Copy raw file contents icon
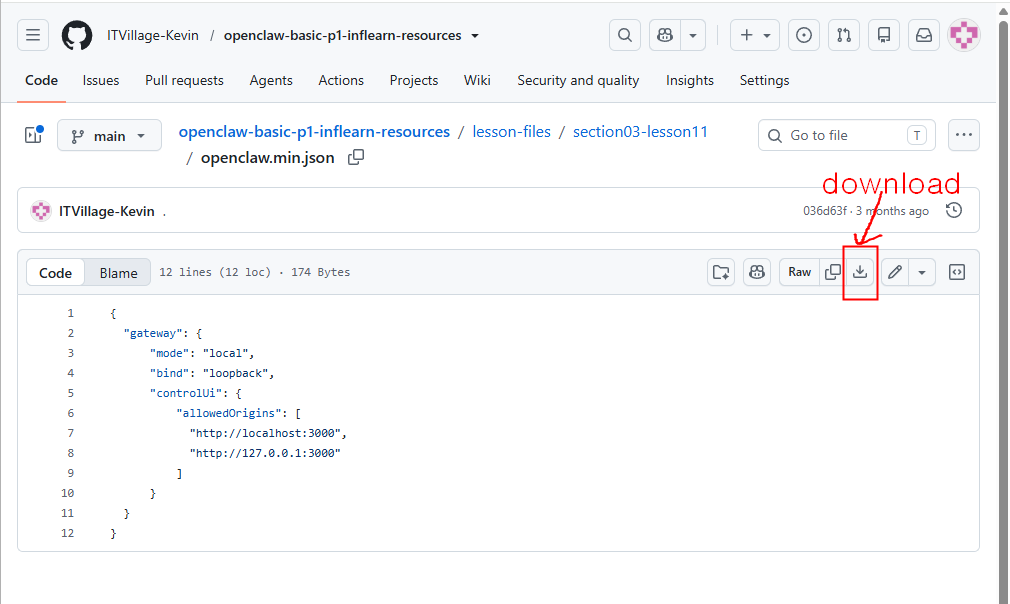This screenshot has height=604, width=1010. 832,272
